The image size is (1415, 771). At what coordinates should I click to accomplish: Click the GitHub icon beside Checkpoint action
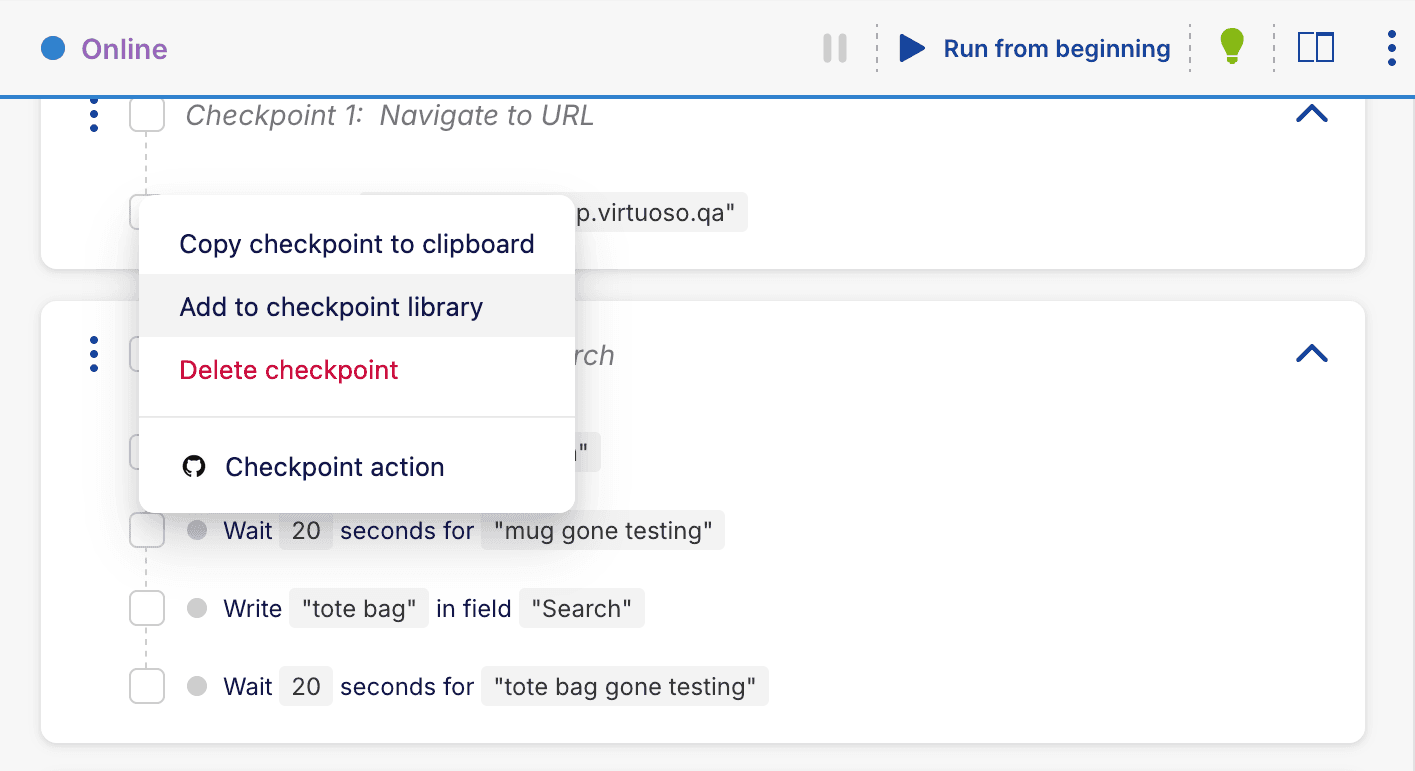click(196, 466)
